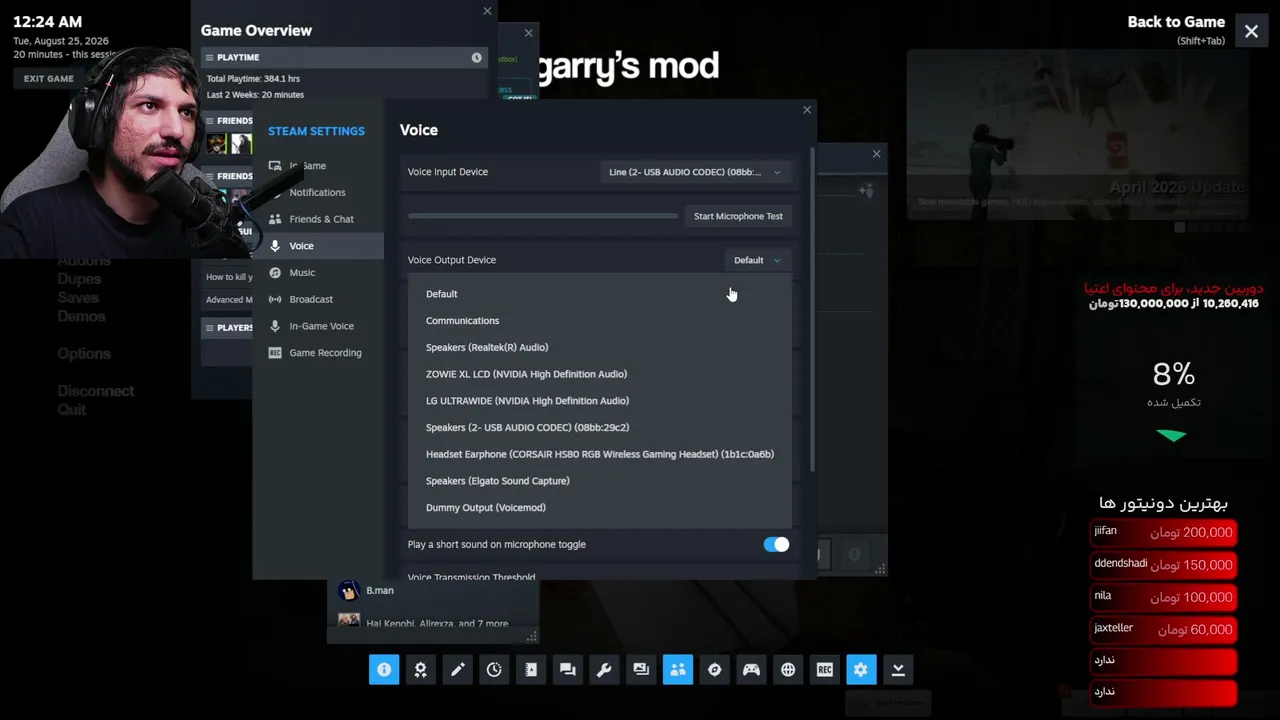Click the clock icon in Playtime header

(x=476, y=58)
